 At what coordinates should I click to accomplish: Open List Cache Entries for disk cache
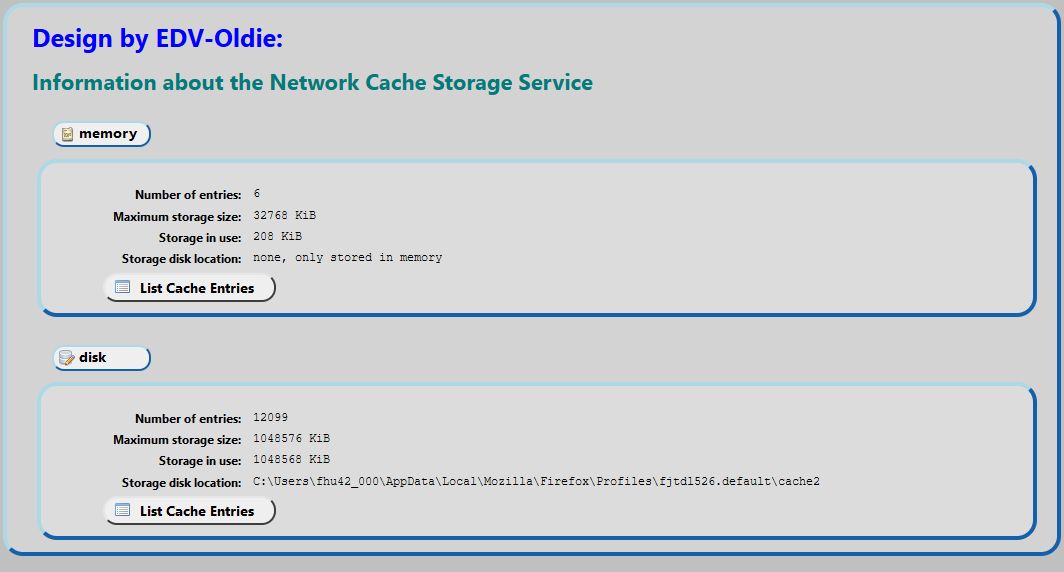pyautogui.click(x=190, y=511)
